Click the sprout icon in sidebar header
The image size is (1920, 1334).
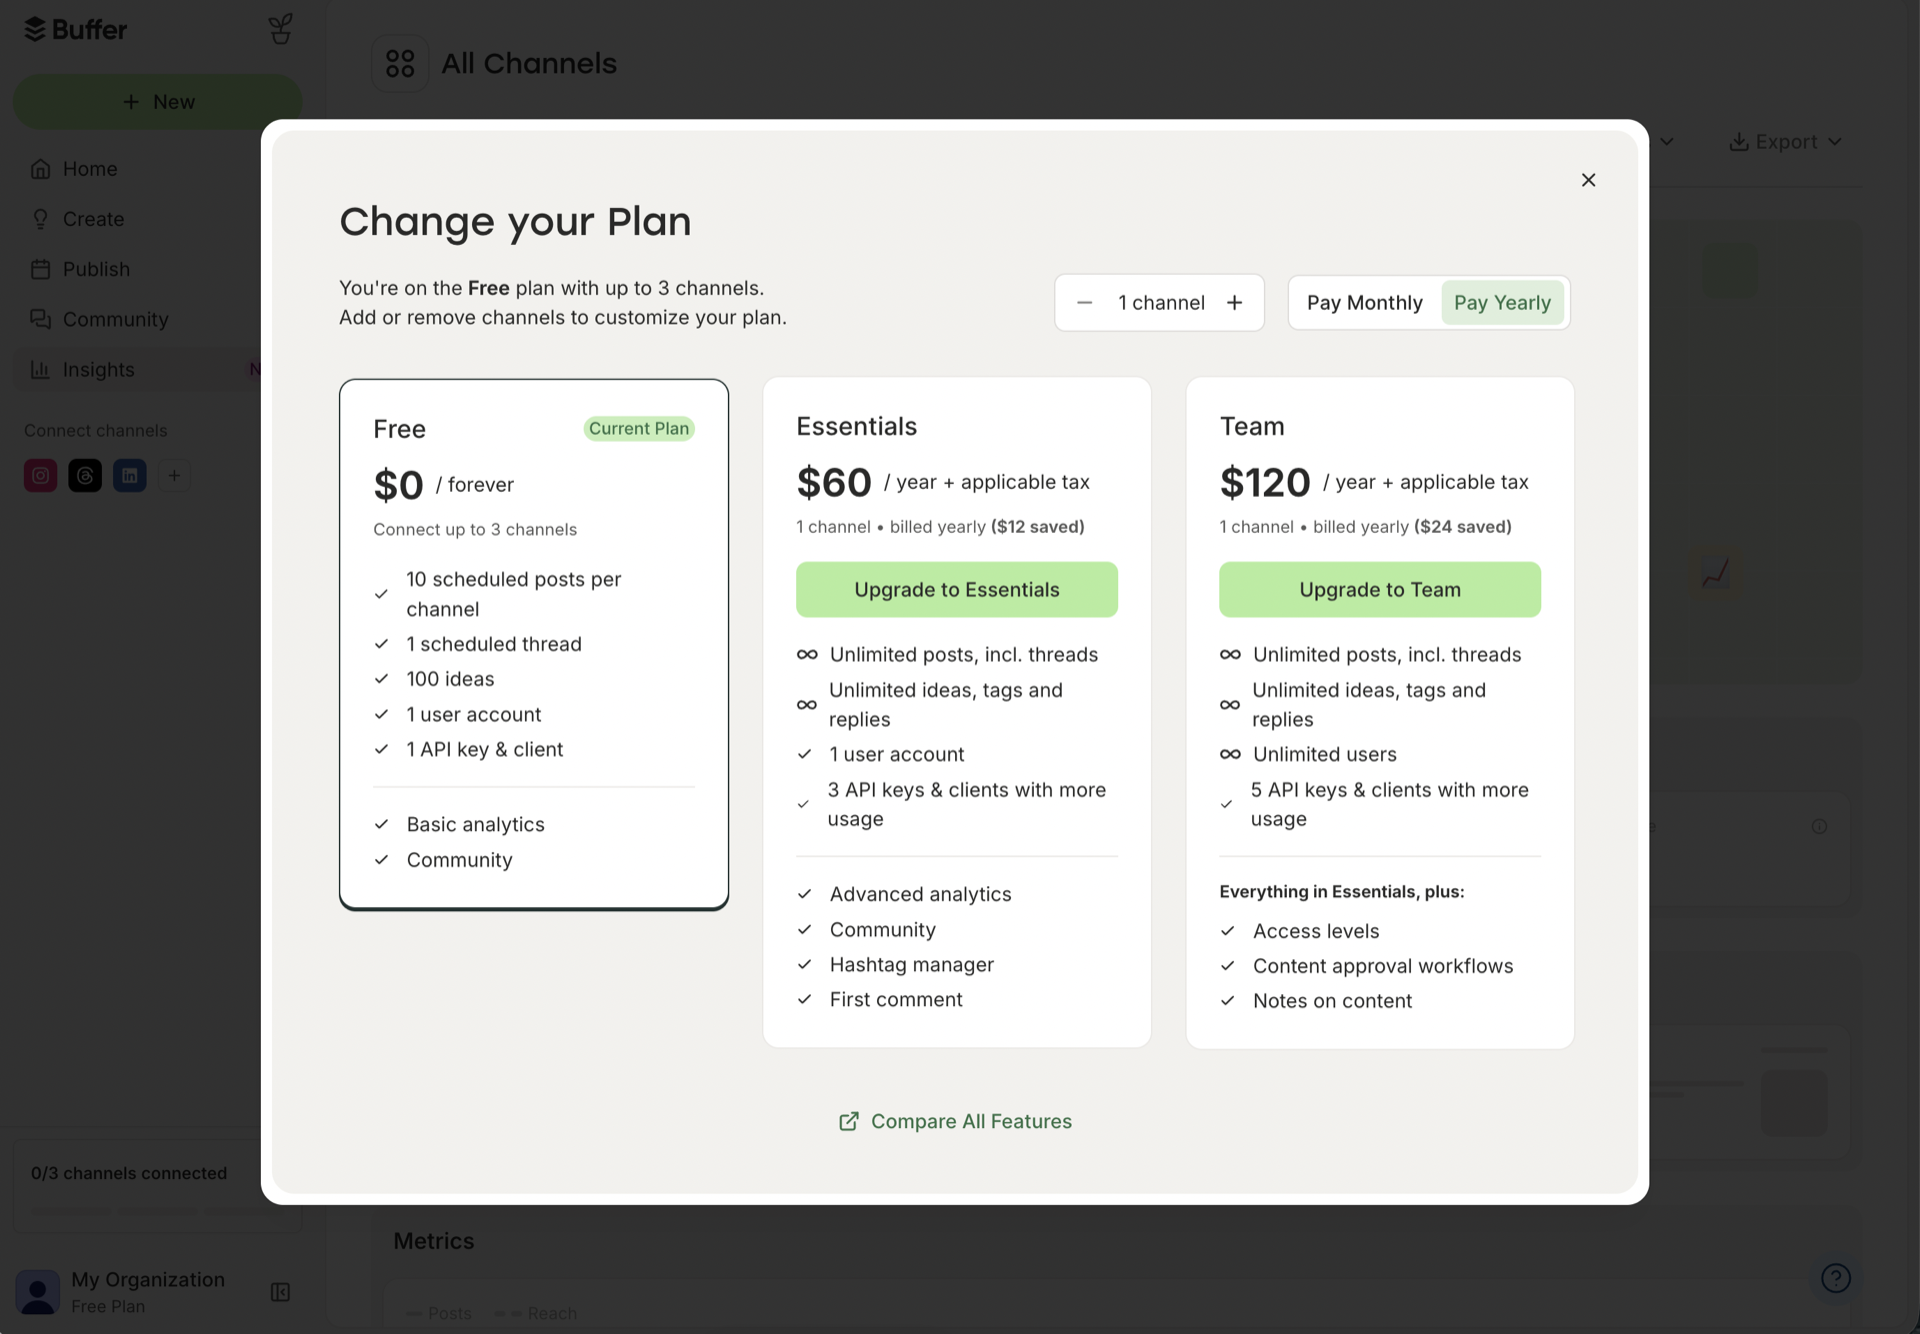[281, 29]
